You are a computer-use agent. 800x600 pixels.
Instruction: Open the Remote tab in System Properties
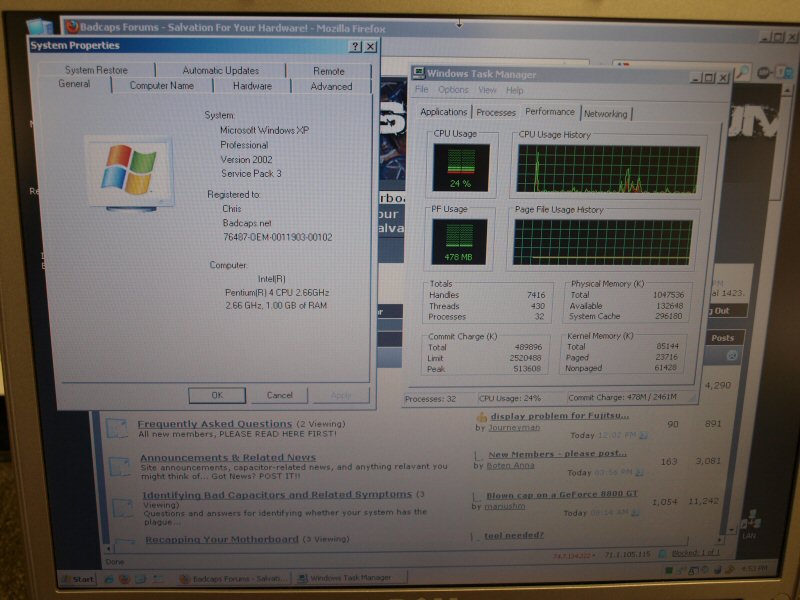pyautogui.click(x=329, y=71)
